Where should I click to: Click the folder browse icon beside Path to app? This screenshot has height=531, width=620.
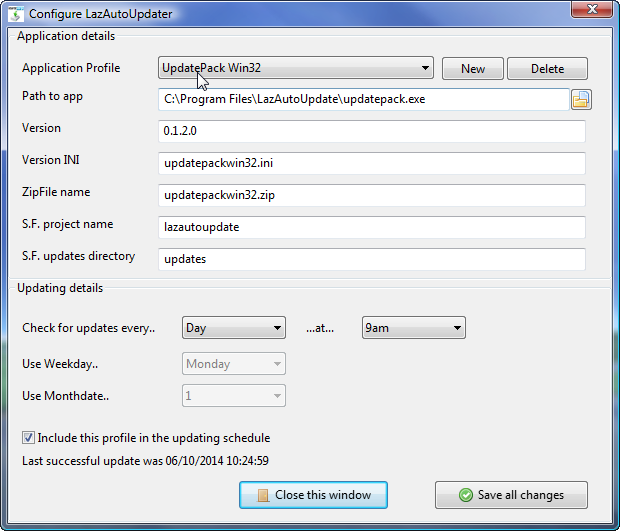(581, 99)
